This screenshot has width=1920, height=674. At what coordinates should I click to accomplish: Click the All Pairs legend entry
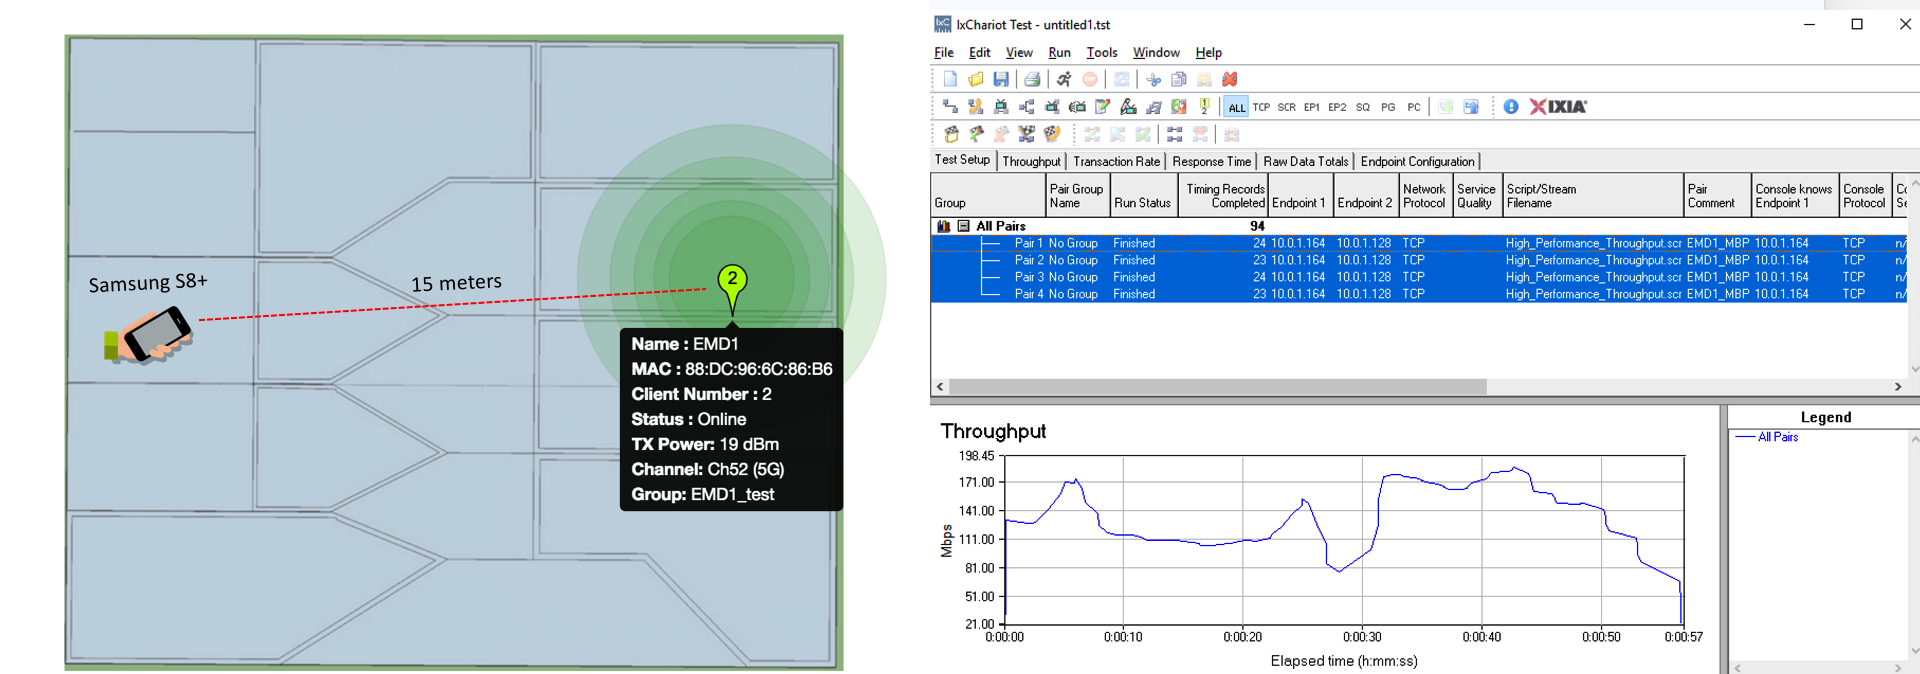(x=1767, y=437)
